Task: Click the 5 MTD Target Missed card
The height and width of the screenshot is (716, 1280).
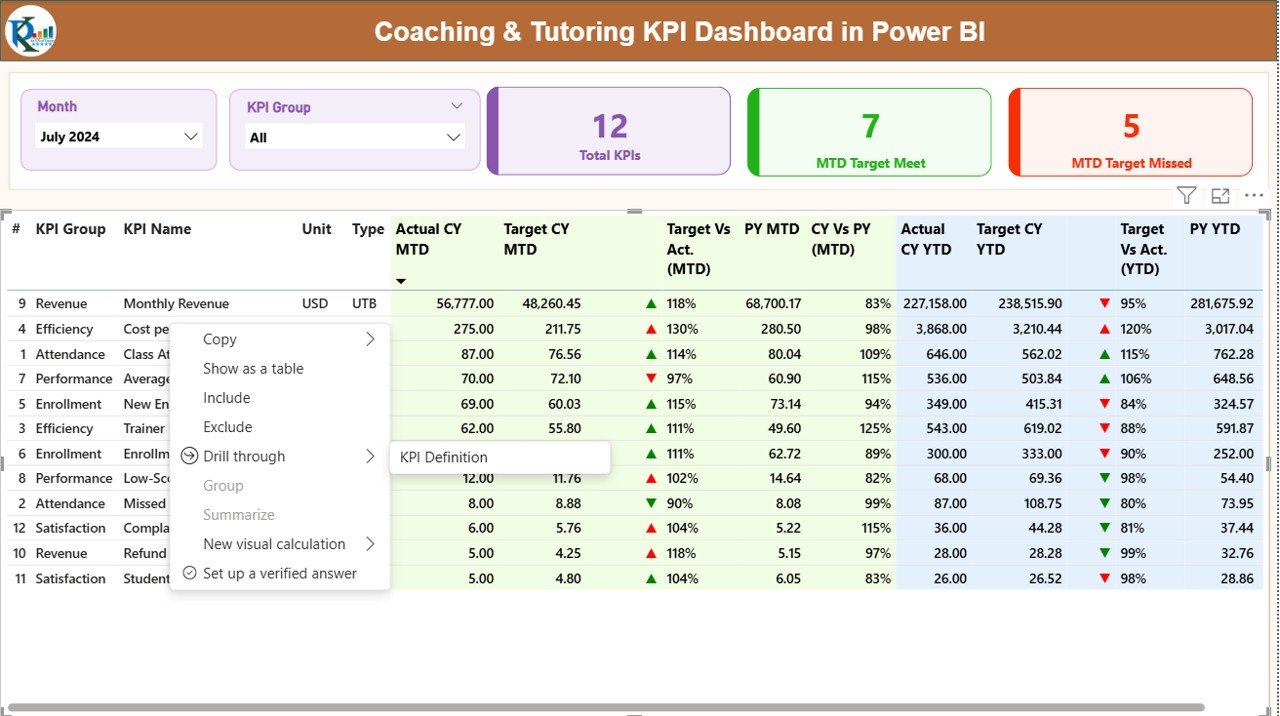Action: pos(1129,131)
